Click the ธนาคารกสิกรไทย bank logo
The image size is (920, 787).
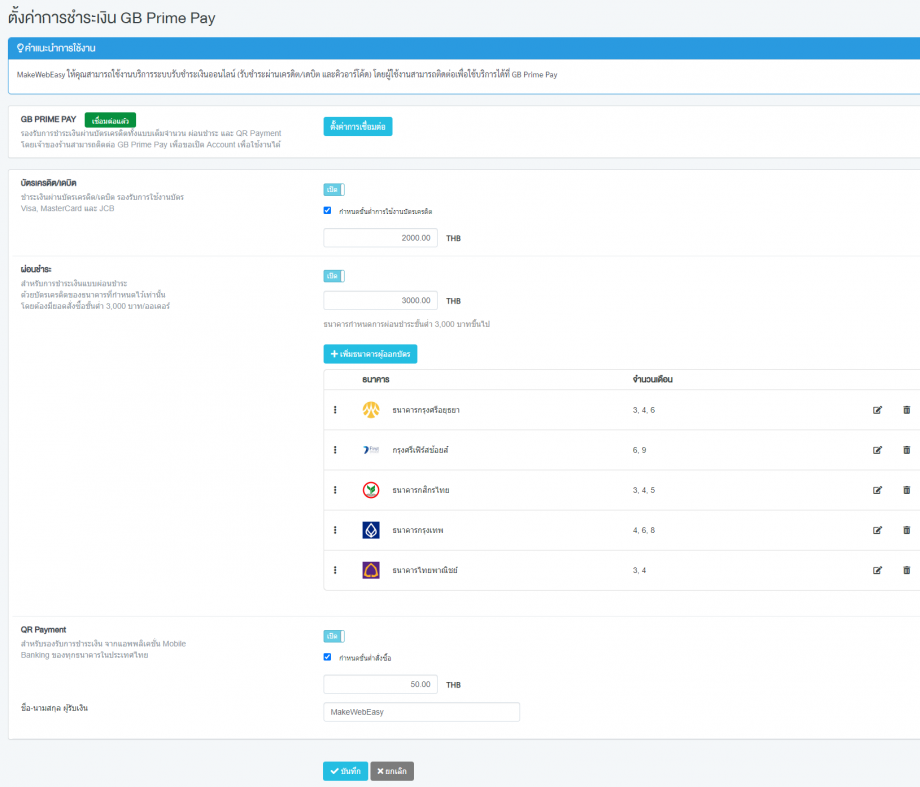pyautogui.click(x=371, y=490)
